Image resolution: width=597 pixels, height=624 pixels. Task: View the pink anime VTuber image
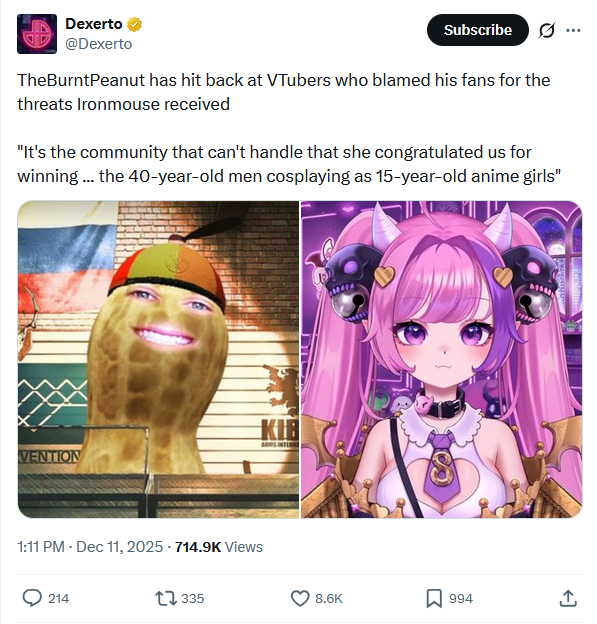[441, 359]
